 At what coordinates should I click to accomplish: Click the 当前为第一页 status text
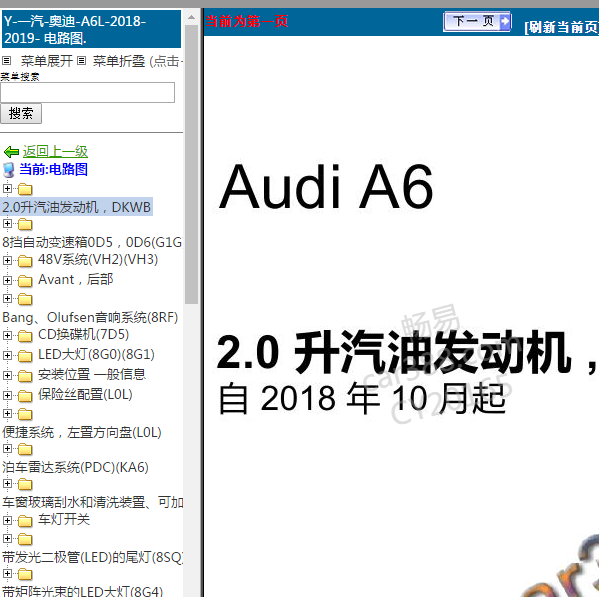pos(247,21)
